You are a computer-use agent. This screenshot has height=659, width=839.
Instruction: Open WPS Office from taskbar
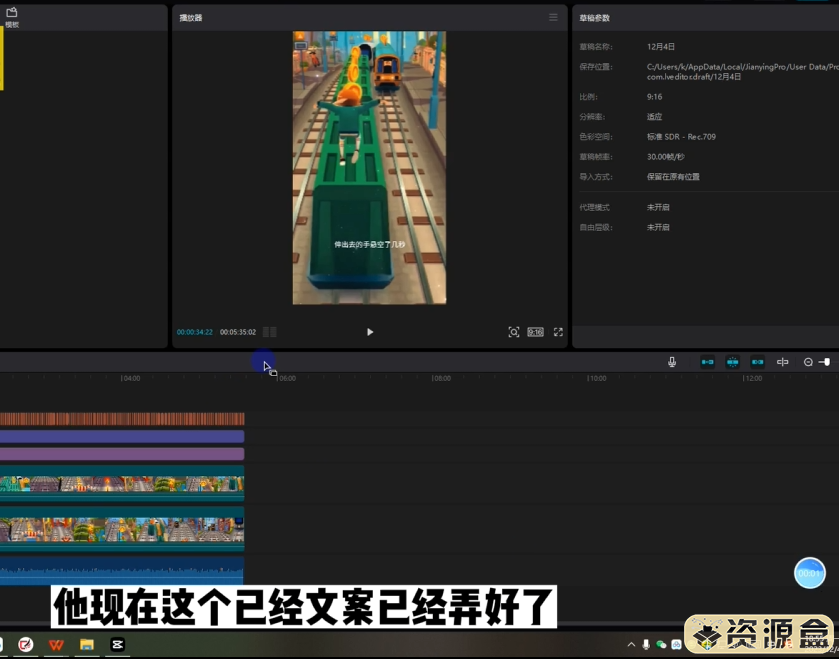point(56,645)
